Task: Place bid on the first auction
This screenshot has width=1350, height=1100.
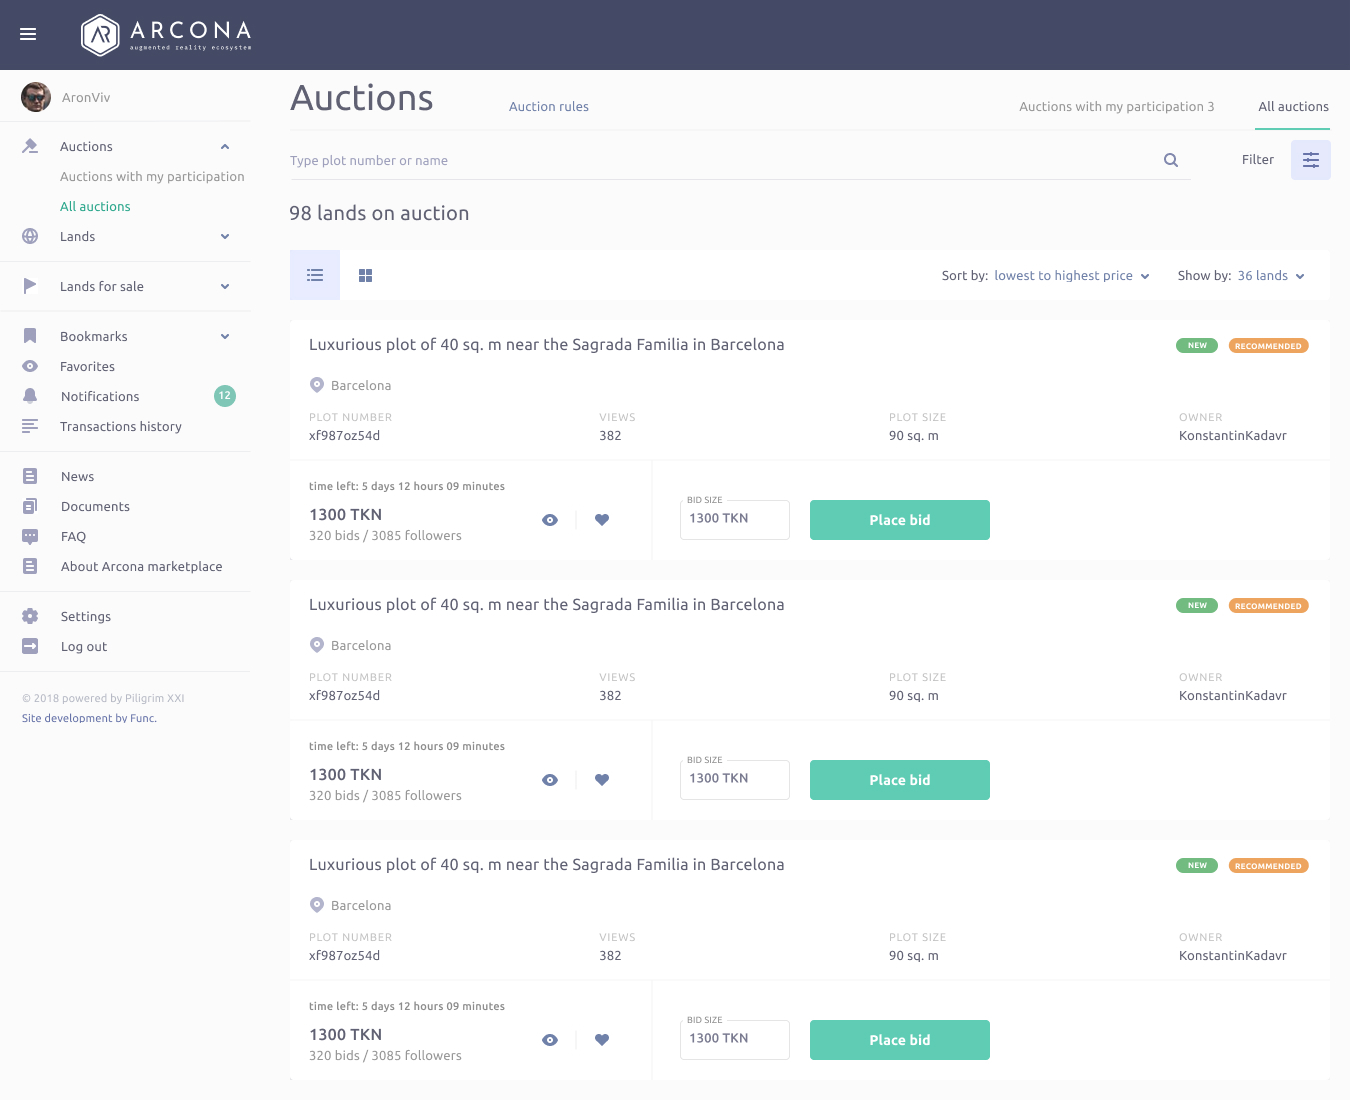Action: click(899, 520)
